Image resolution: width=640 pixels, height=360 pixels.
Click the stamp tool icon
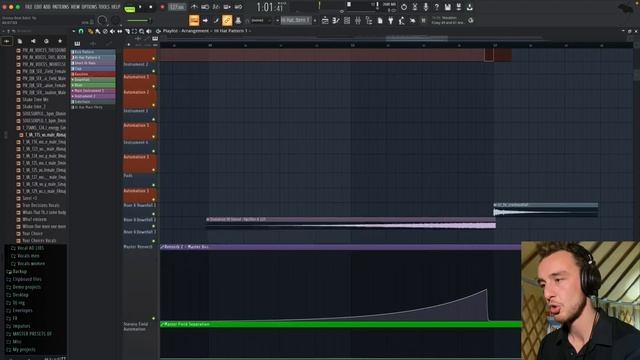[x=238, y=20]
